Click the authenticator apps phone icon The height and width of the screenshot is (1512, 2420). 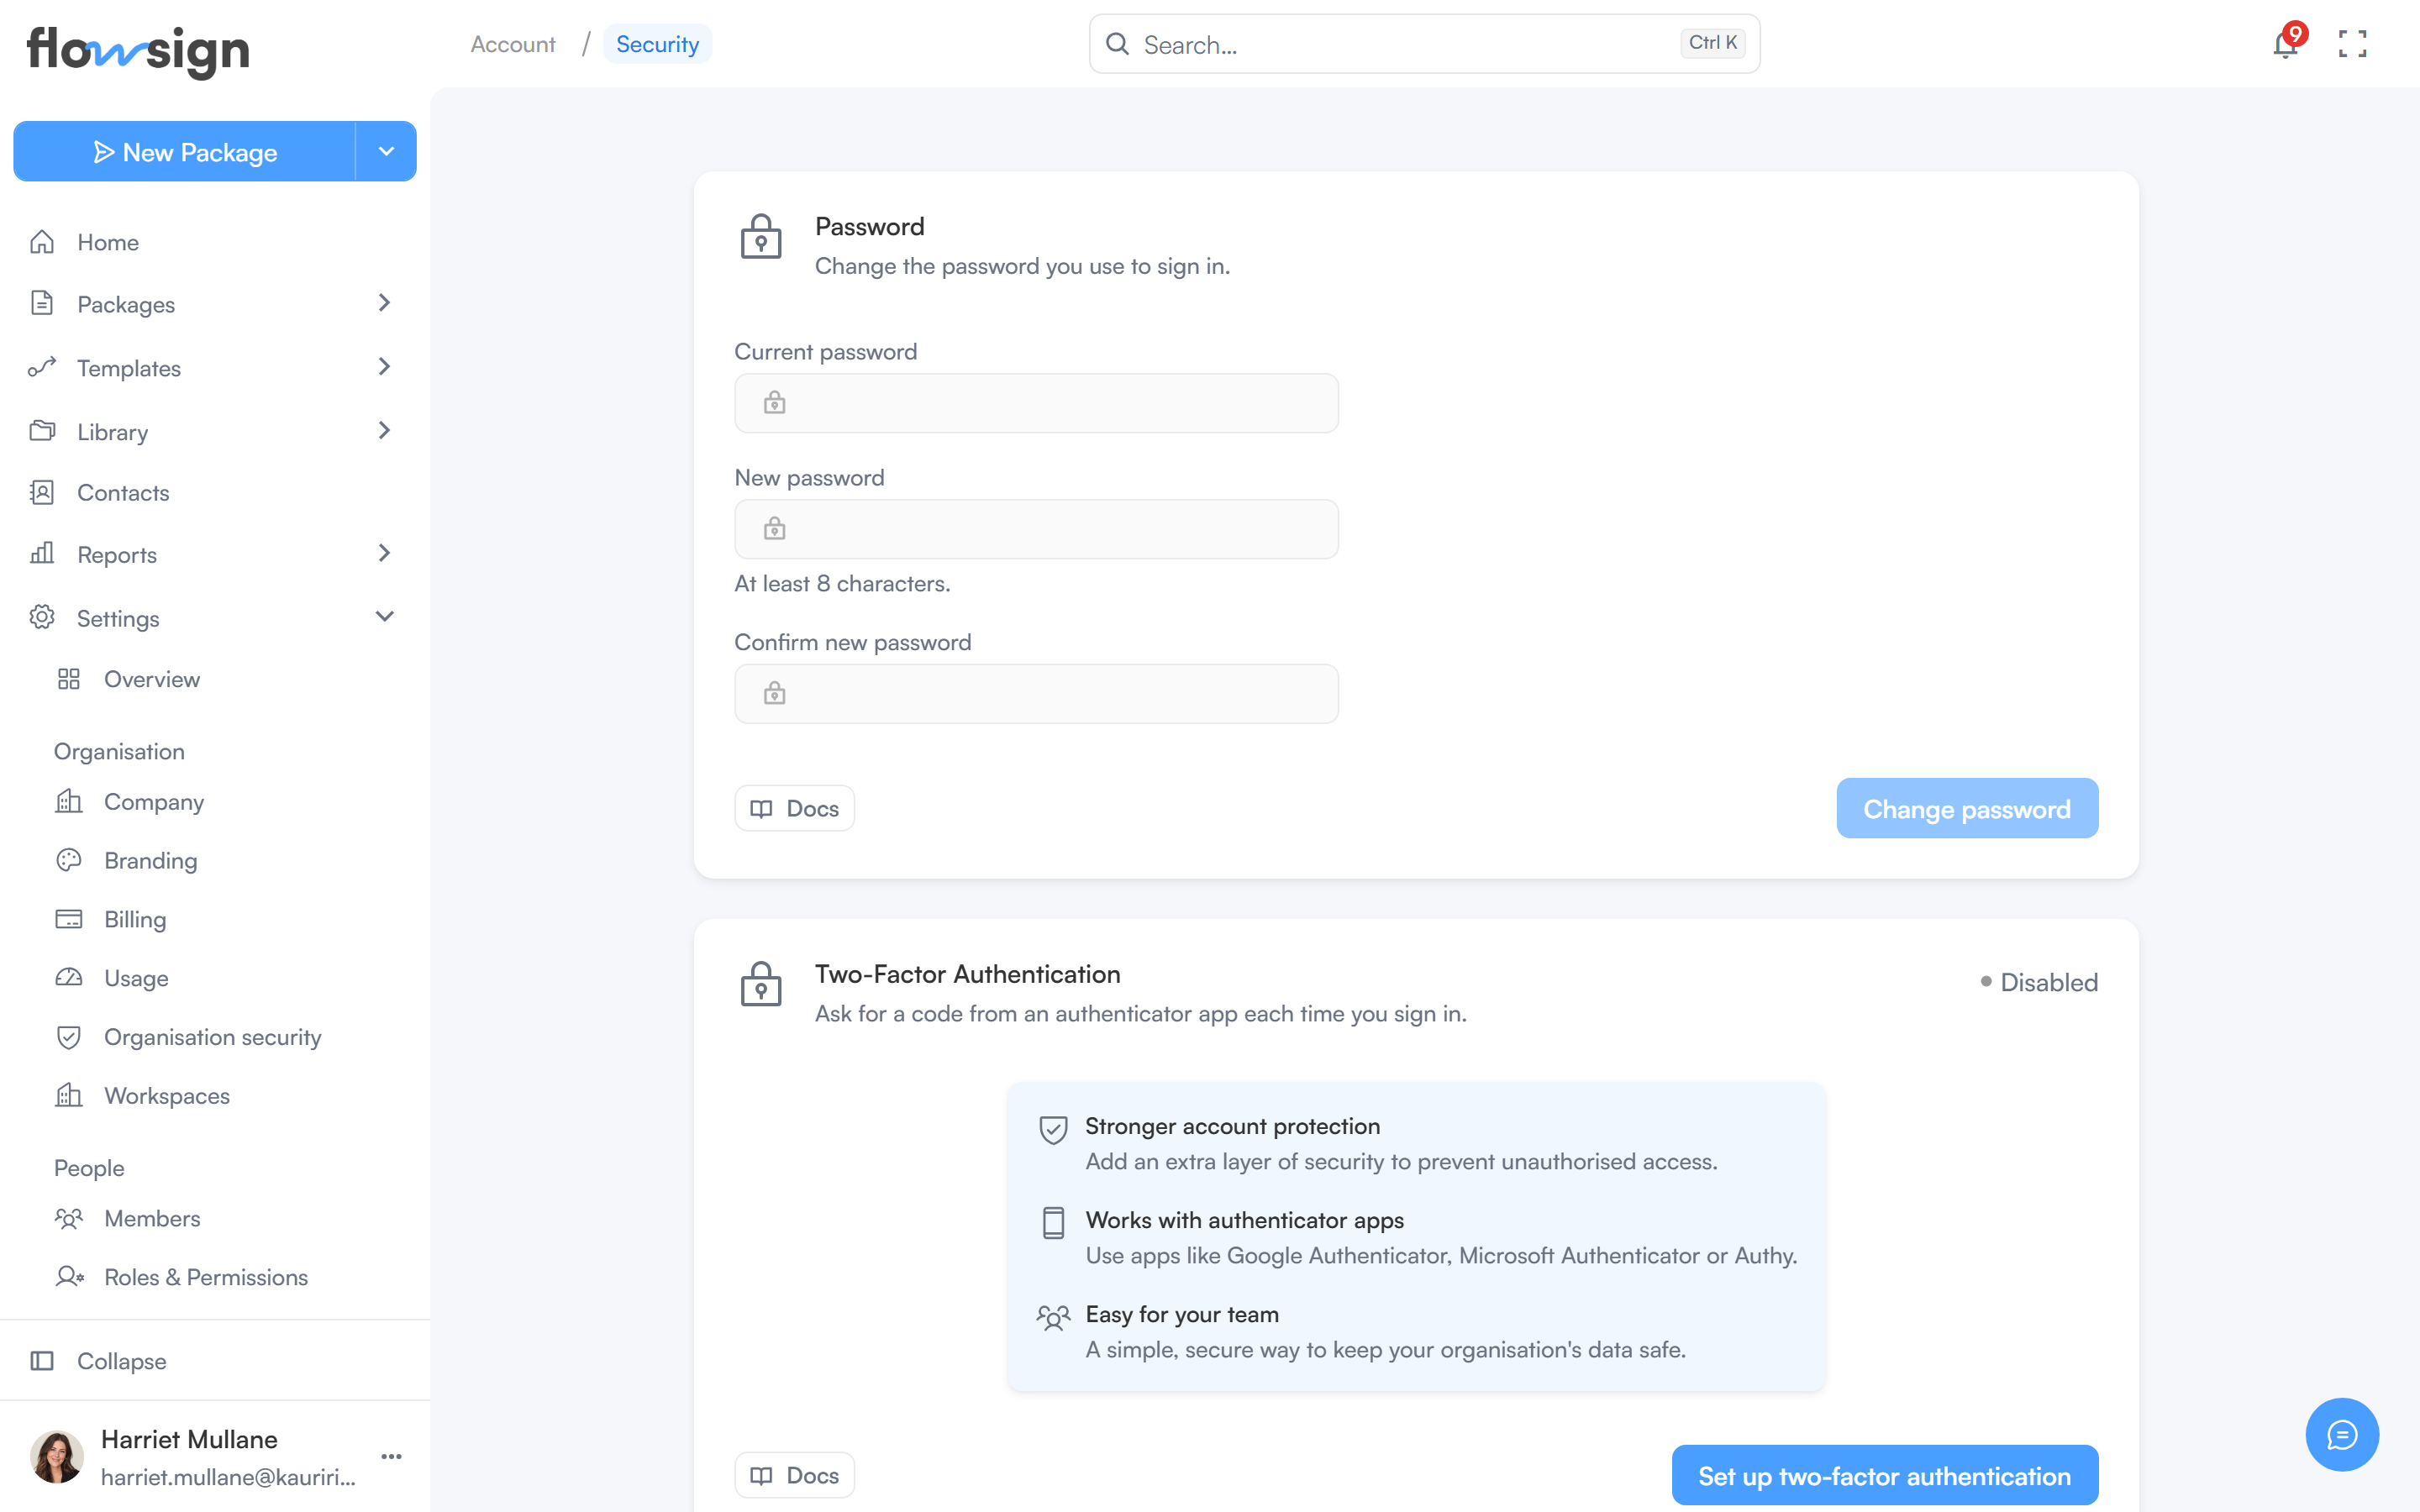(x=1053, y=1223)
